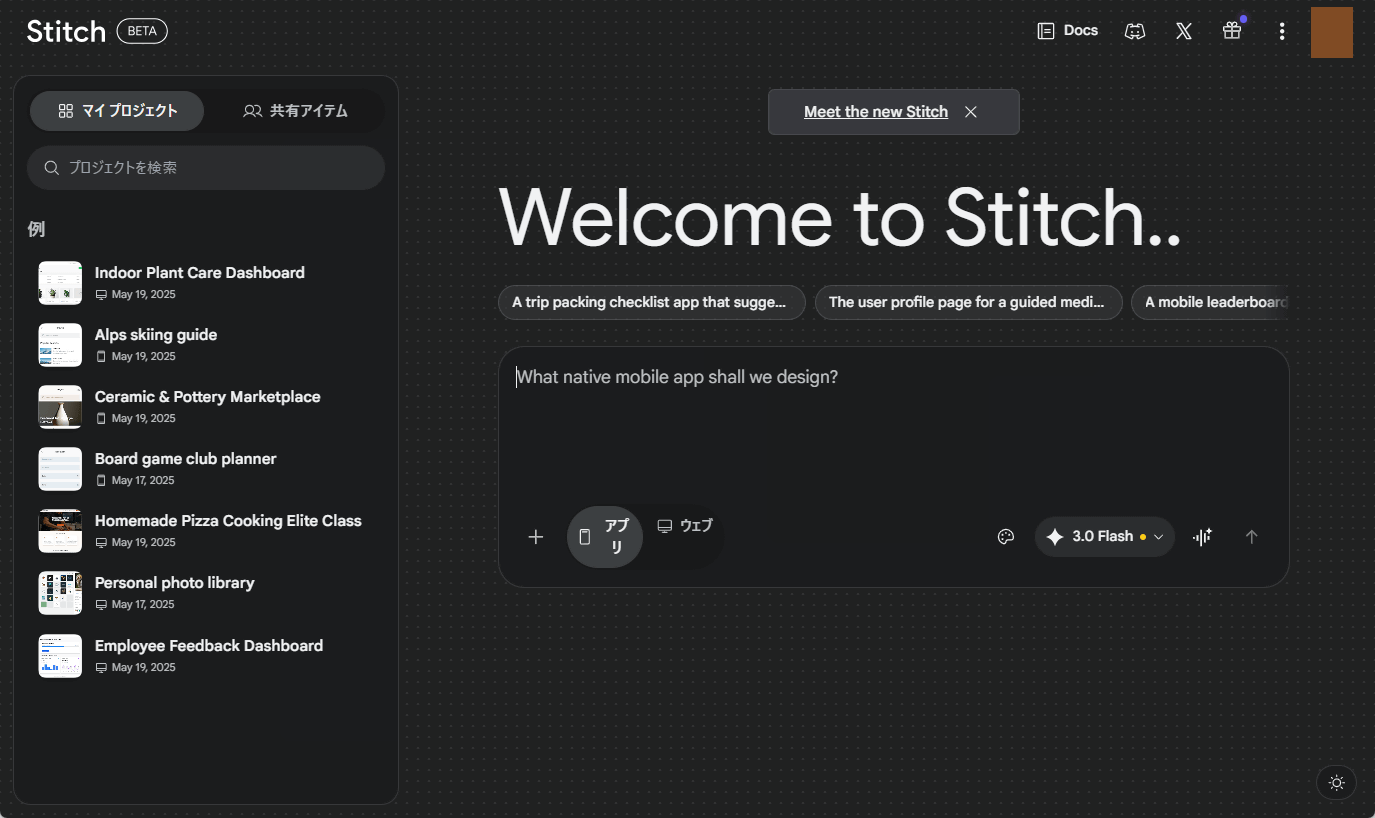This screenshot has height=818, width=1375.
Task: Start voice input with the waveform icon
Action: [1202, 537]
